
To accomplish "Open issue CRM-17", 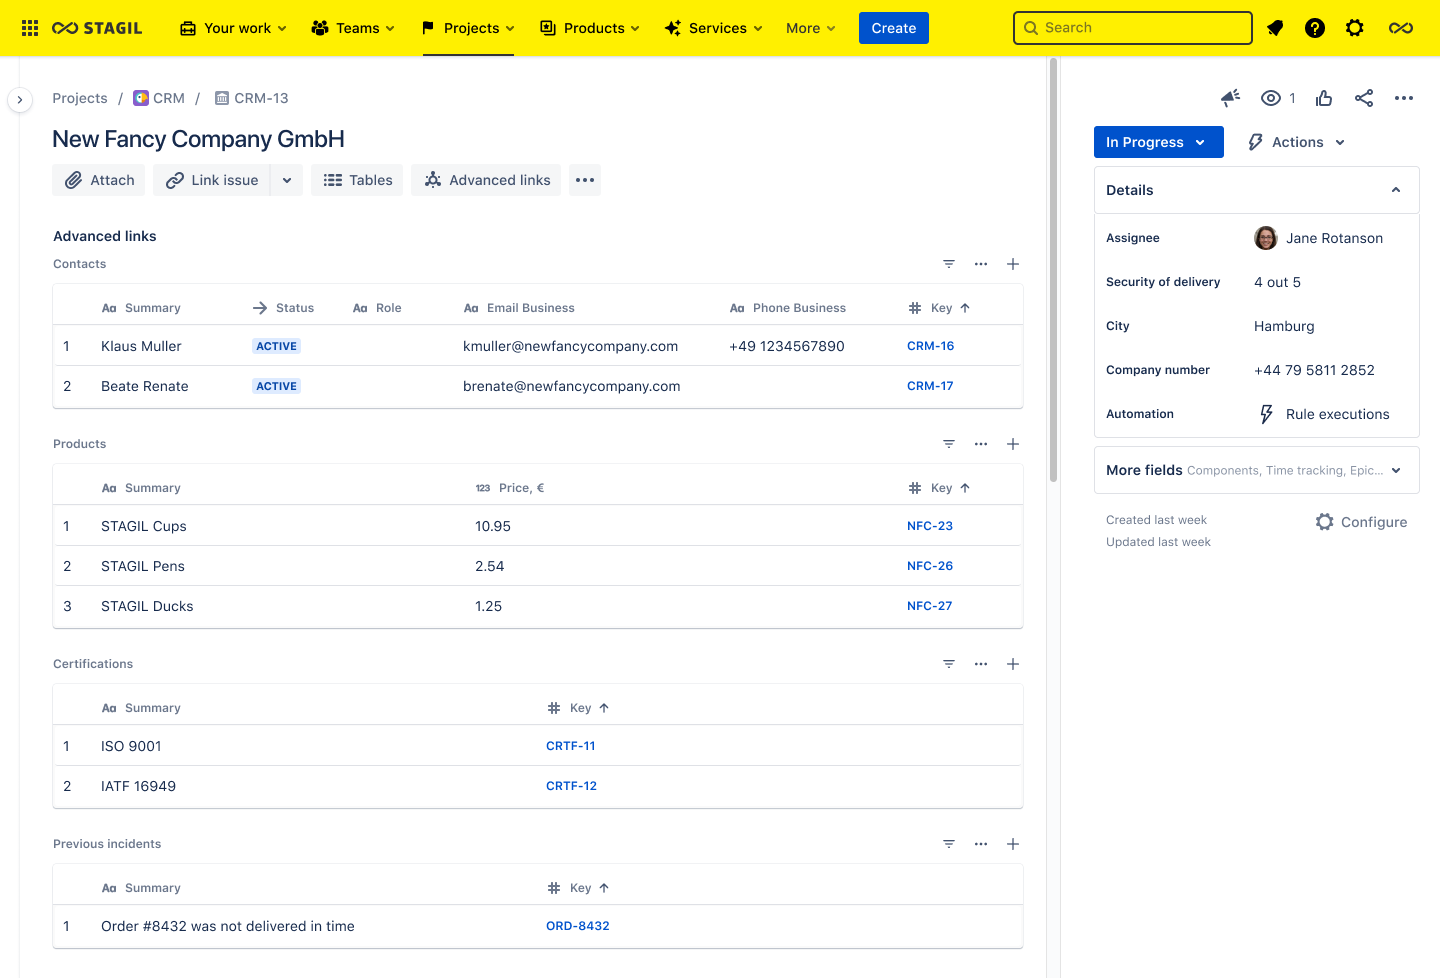I will 930,386.
